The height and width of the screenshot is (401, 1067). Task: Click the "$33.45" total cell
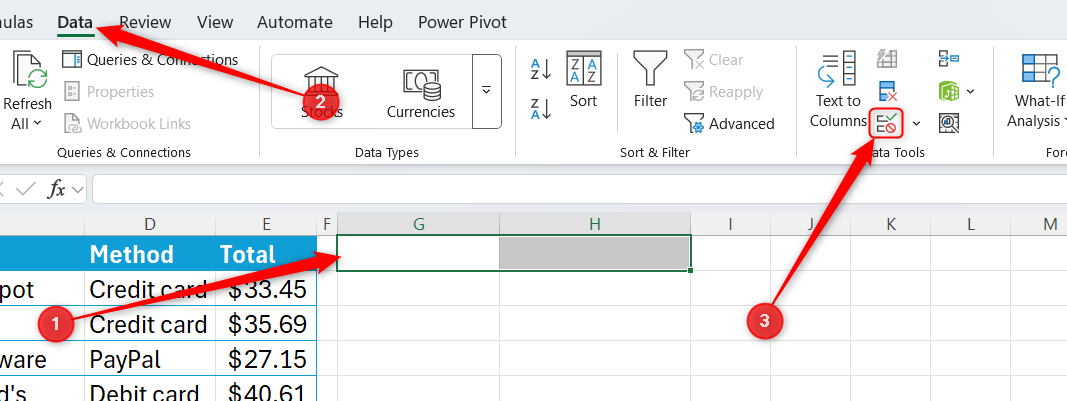[x=266, y=289]
